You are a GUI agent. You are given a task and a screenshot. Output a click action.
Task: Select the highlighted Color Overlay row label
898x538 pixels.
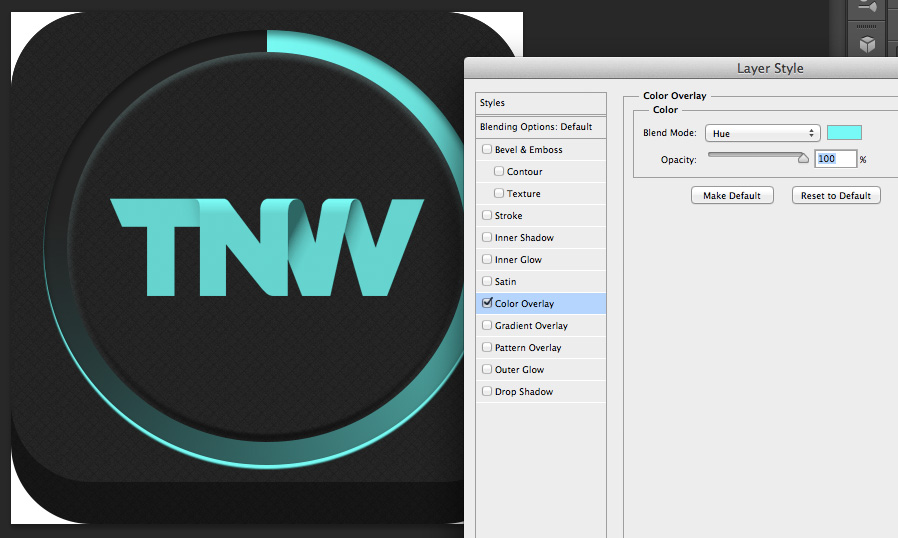point(525,304)
